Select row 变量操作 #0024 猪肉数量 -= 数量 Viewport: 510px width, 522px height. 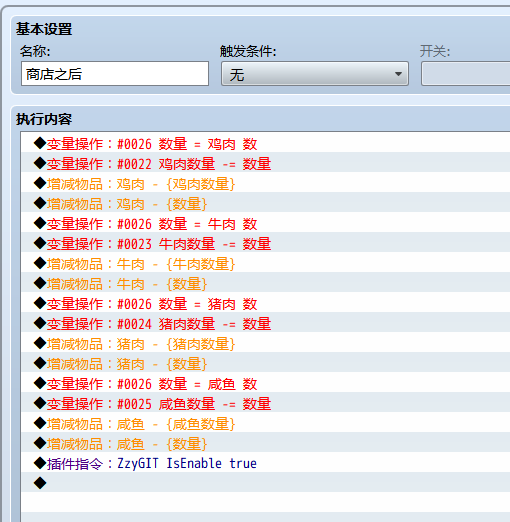265,322
